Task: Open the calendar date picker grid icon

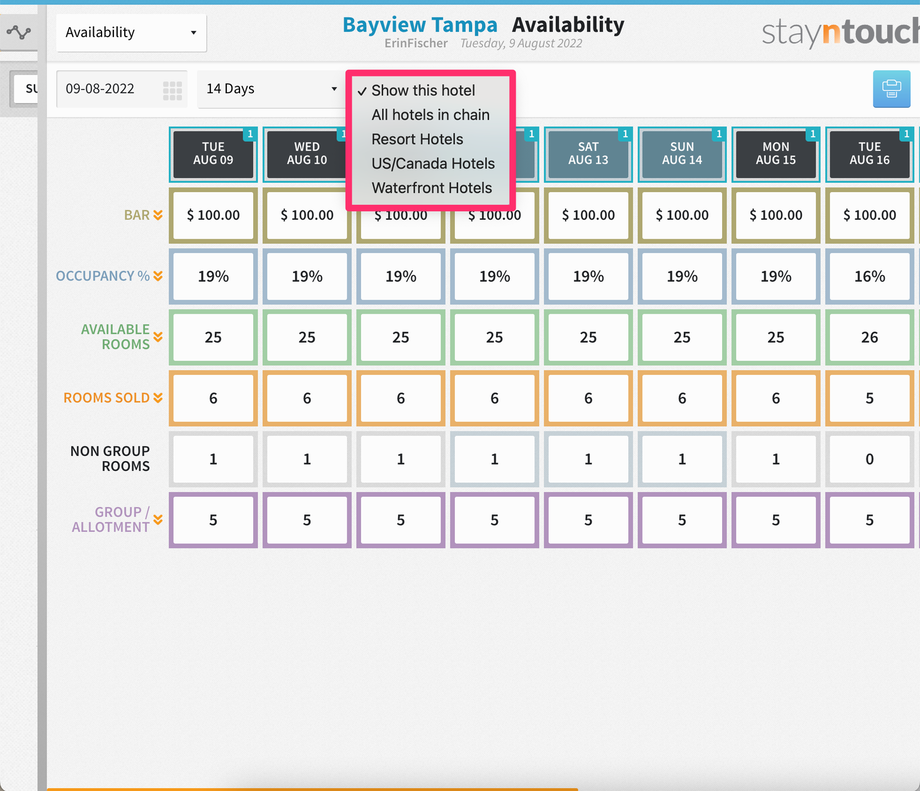Action: [x=172, y=91]
